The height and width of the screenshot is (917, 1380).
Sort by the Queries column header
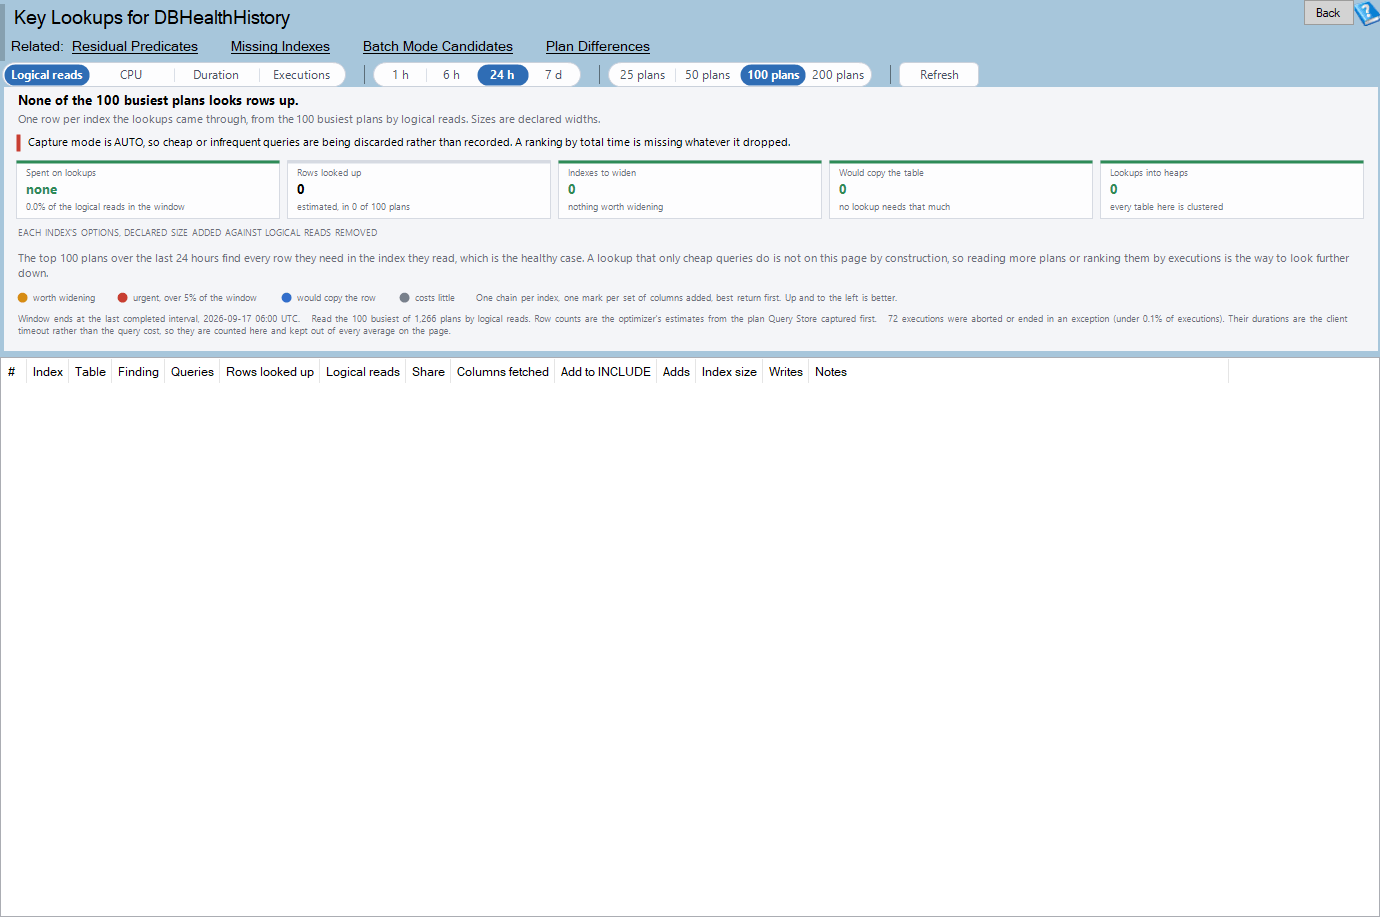pos(192,372)
